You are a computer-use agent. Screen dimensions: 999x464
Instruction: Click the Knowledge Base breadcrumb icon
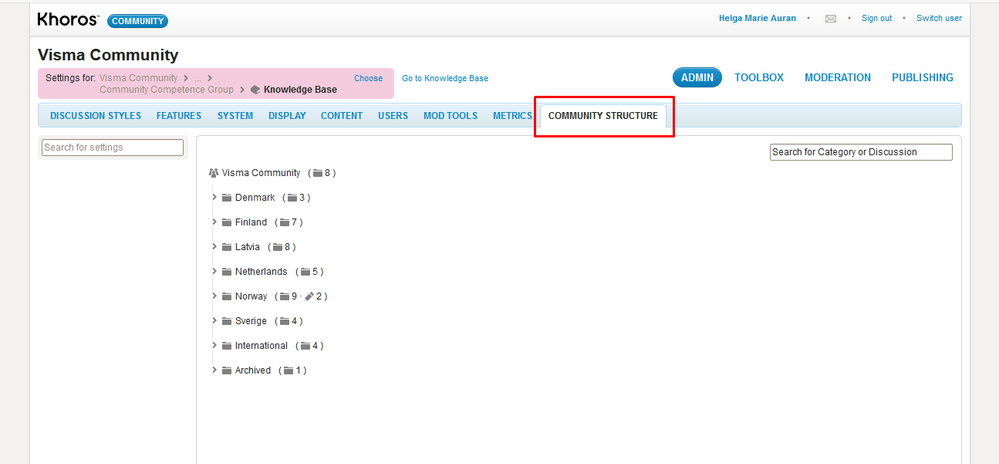tap(255, 90)
